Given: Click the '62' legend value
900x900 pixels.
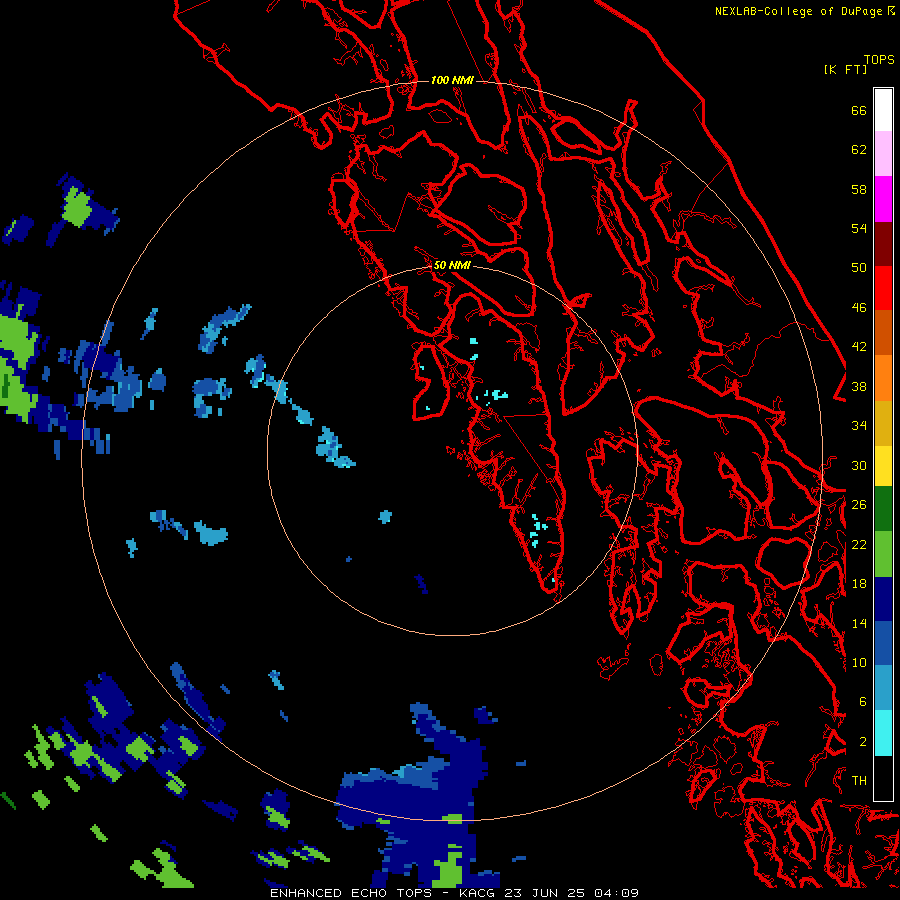Looking at the screenshot, I should coord(859,150).
